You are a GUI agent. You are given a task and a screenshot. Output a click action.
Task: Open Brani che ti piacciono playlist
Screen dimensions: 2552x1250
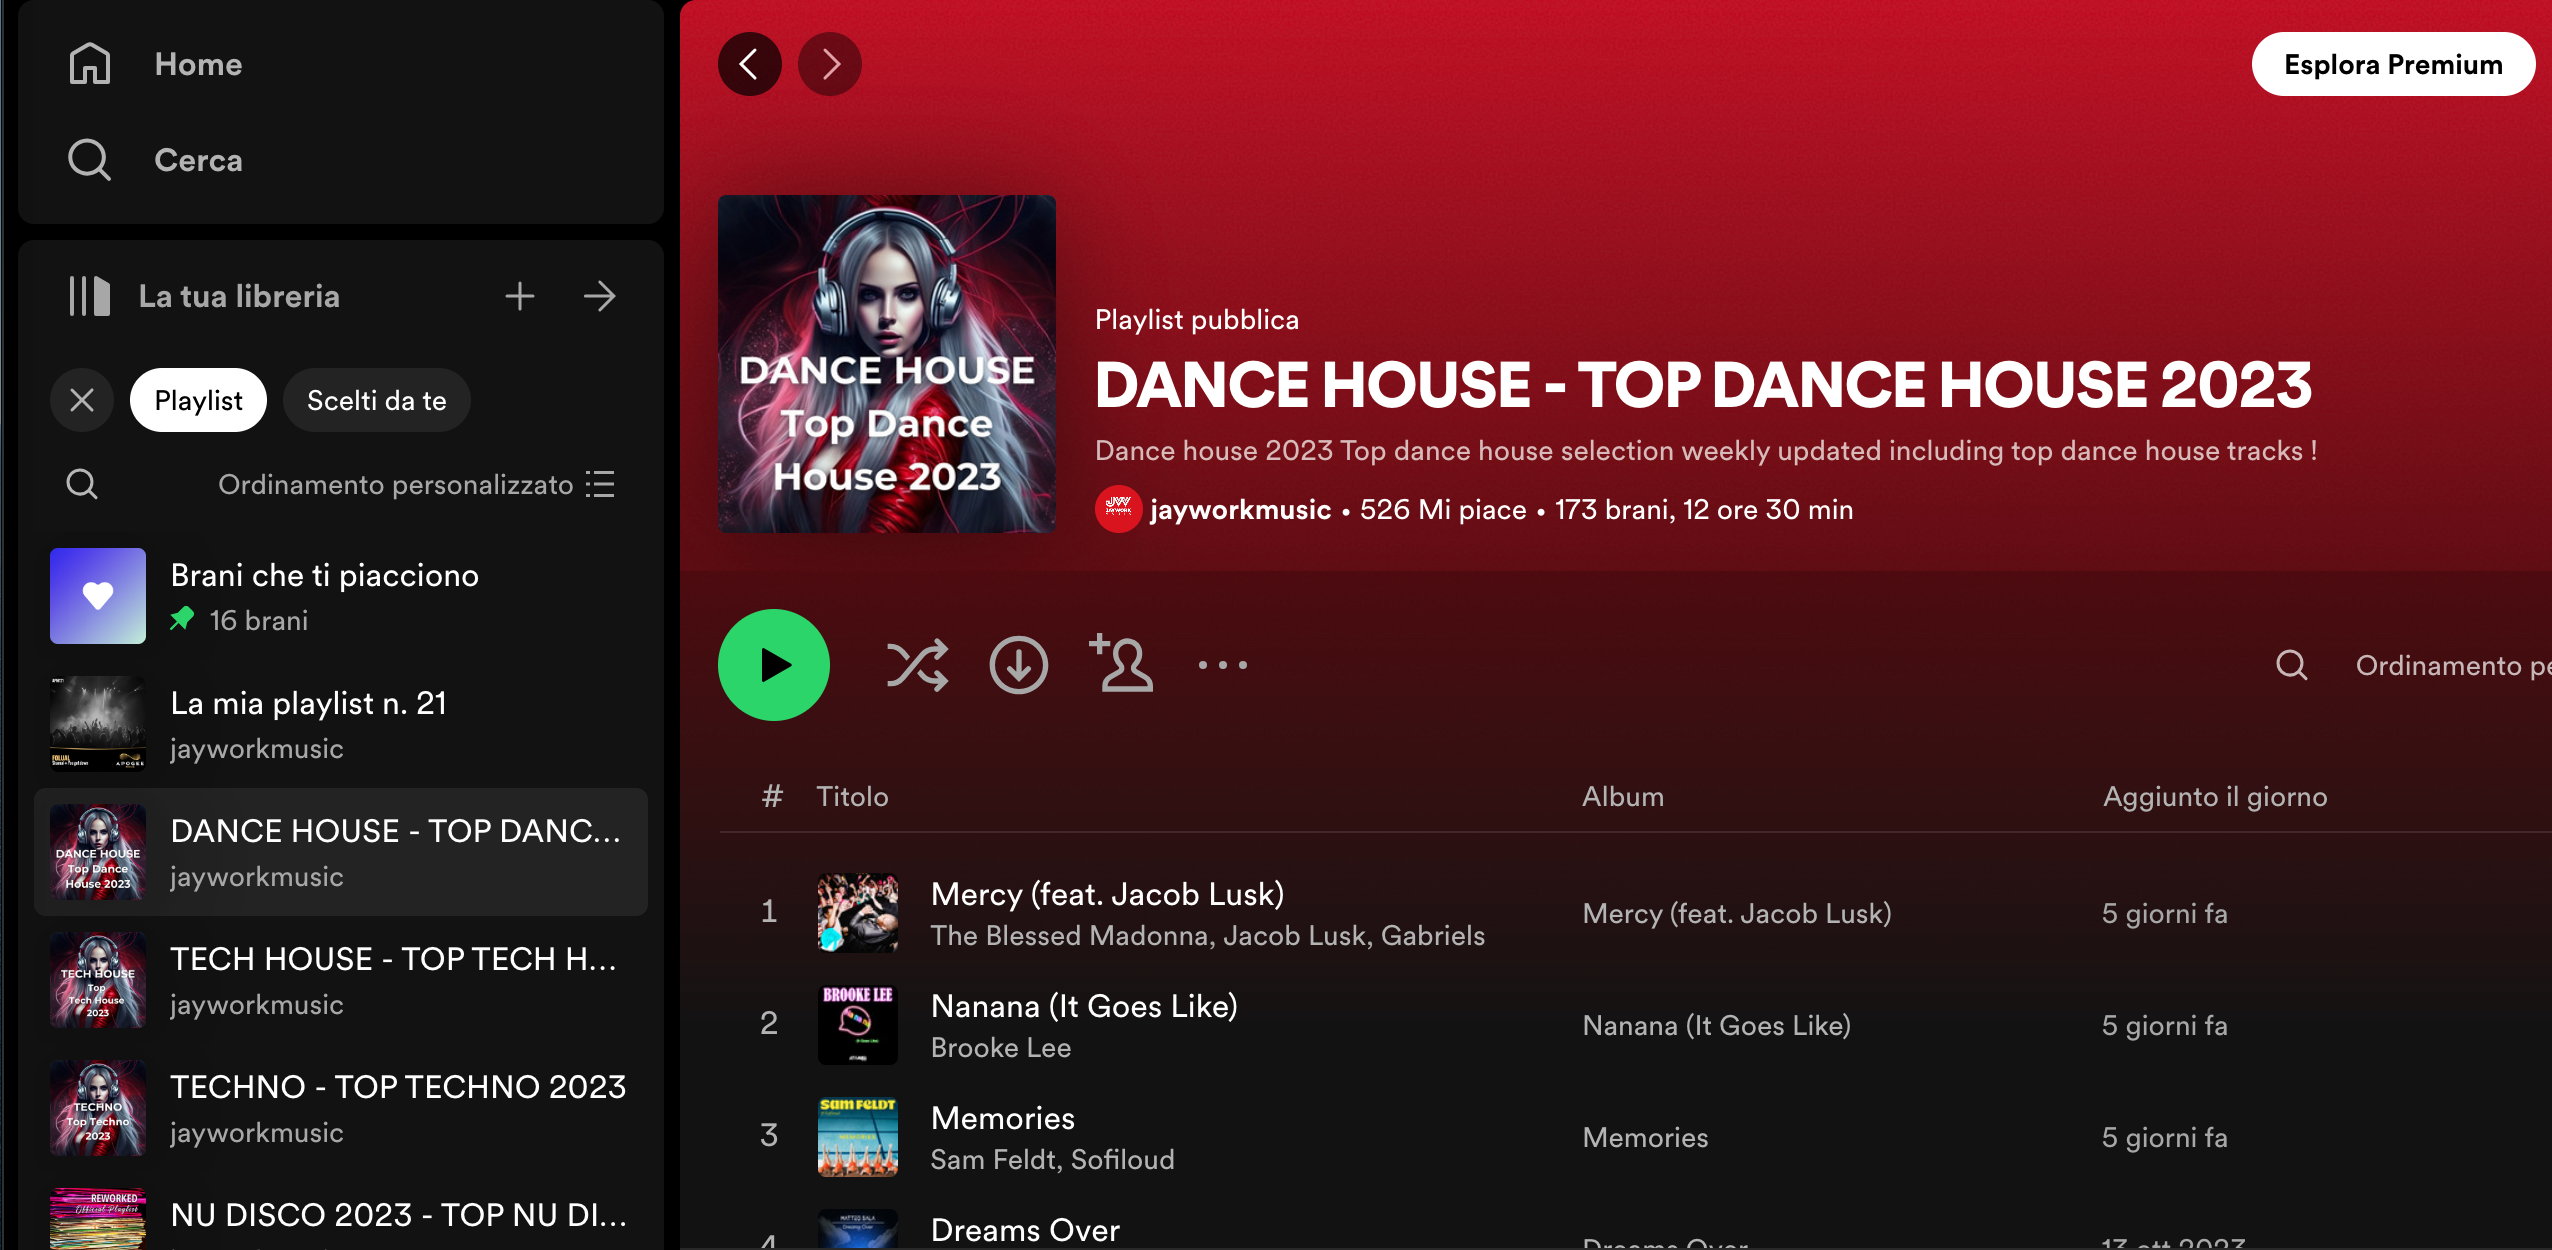click(x=341, y=596)
